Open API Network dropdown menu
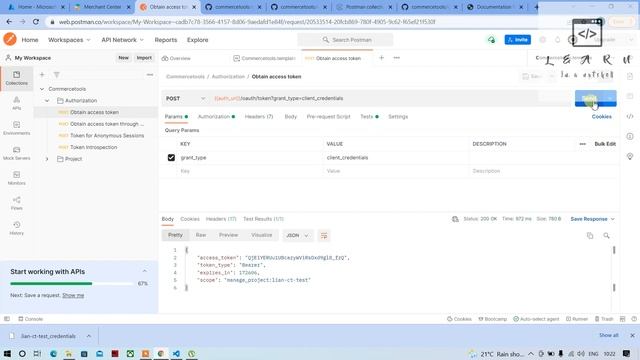 (122, 40)
